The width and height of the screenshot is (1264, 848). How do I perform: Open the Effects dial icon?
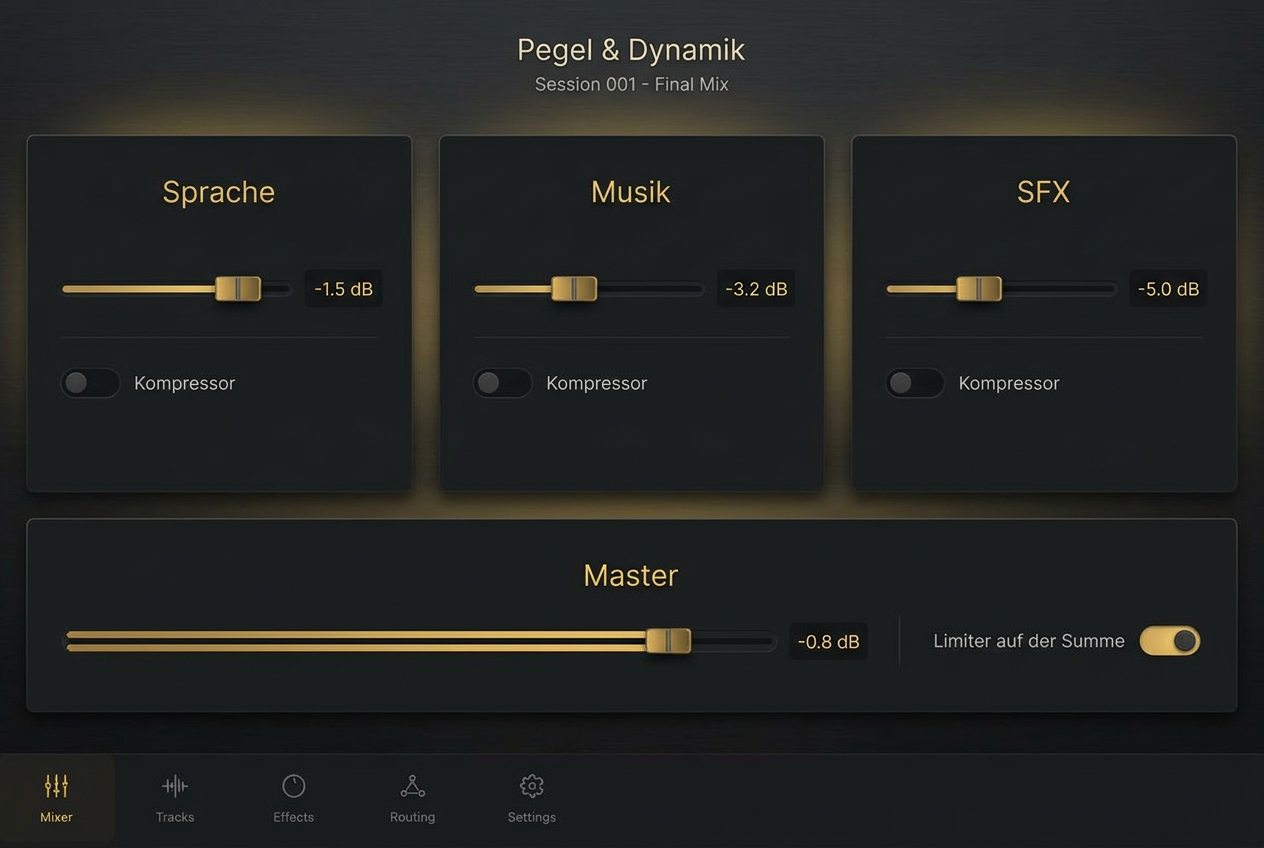coord(294,786)
